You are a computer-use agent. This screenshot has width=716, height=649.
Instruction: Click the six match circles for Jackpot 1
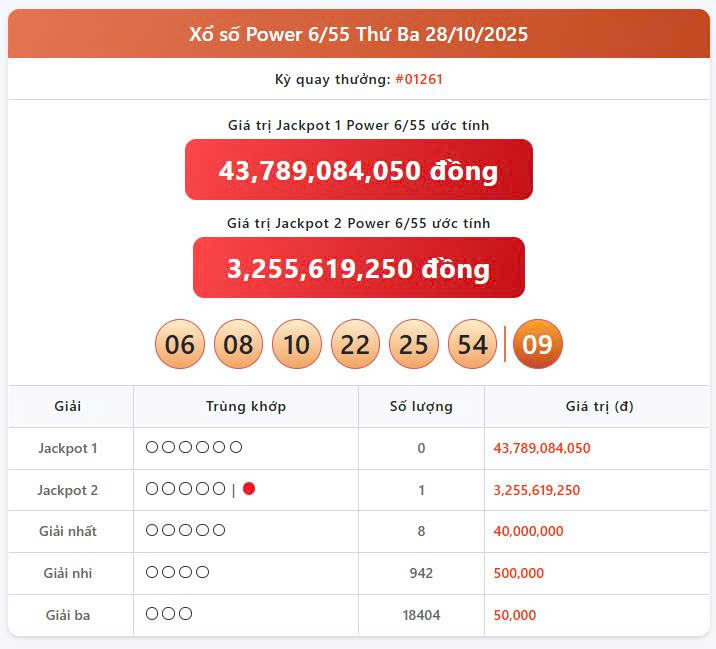[x=194, y=447]
